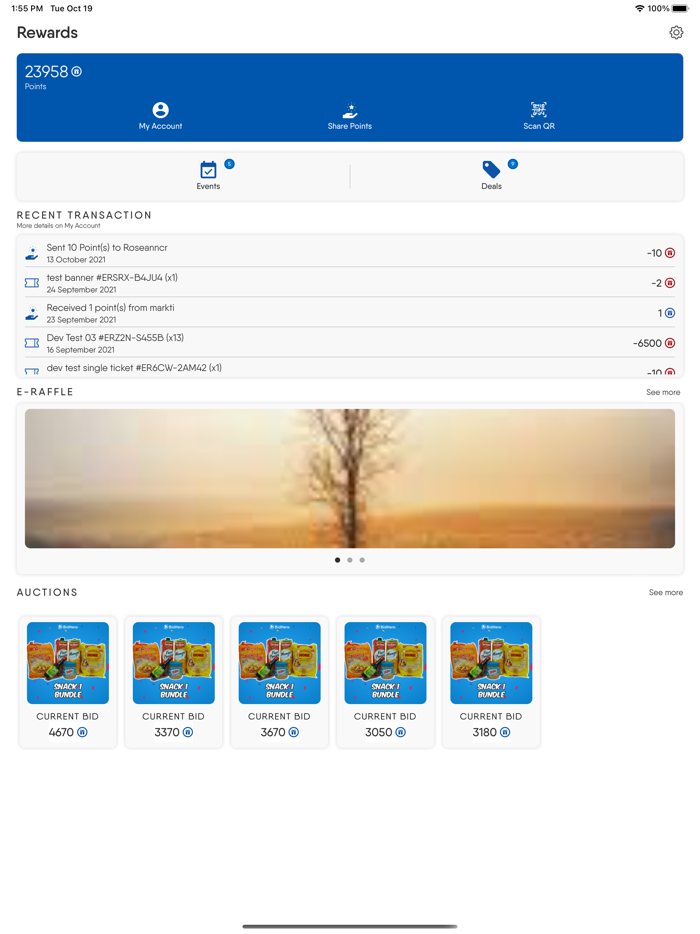This screenshot has height=934, width=700.
Task: Go to third E-Raffle carousel dot
Action: point(362,560)
